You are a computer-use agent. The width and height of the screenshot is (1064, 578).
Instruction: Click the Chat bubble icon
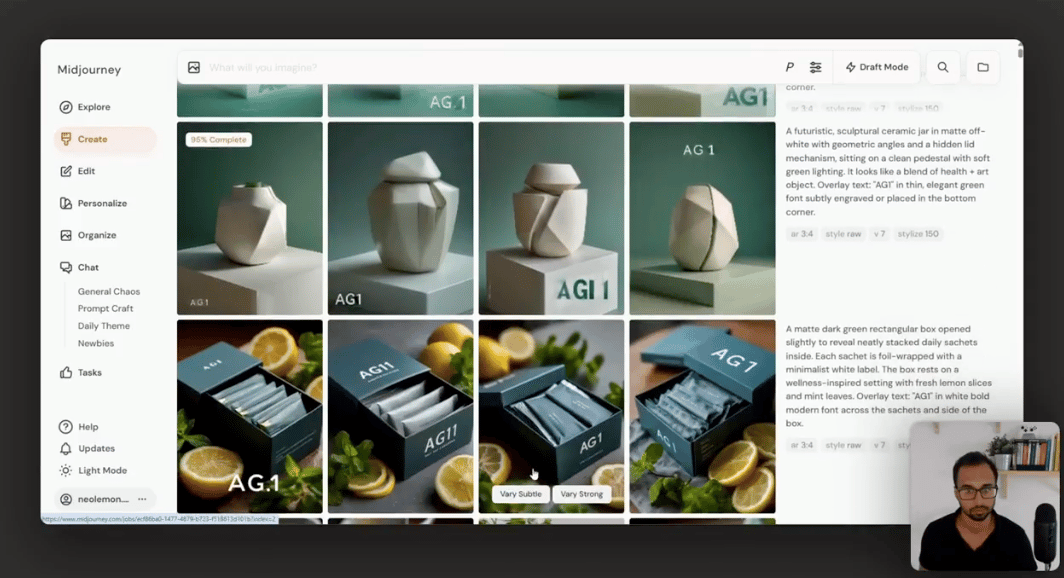[66, 267]
